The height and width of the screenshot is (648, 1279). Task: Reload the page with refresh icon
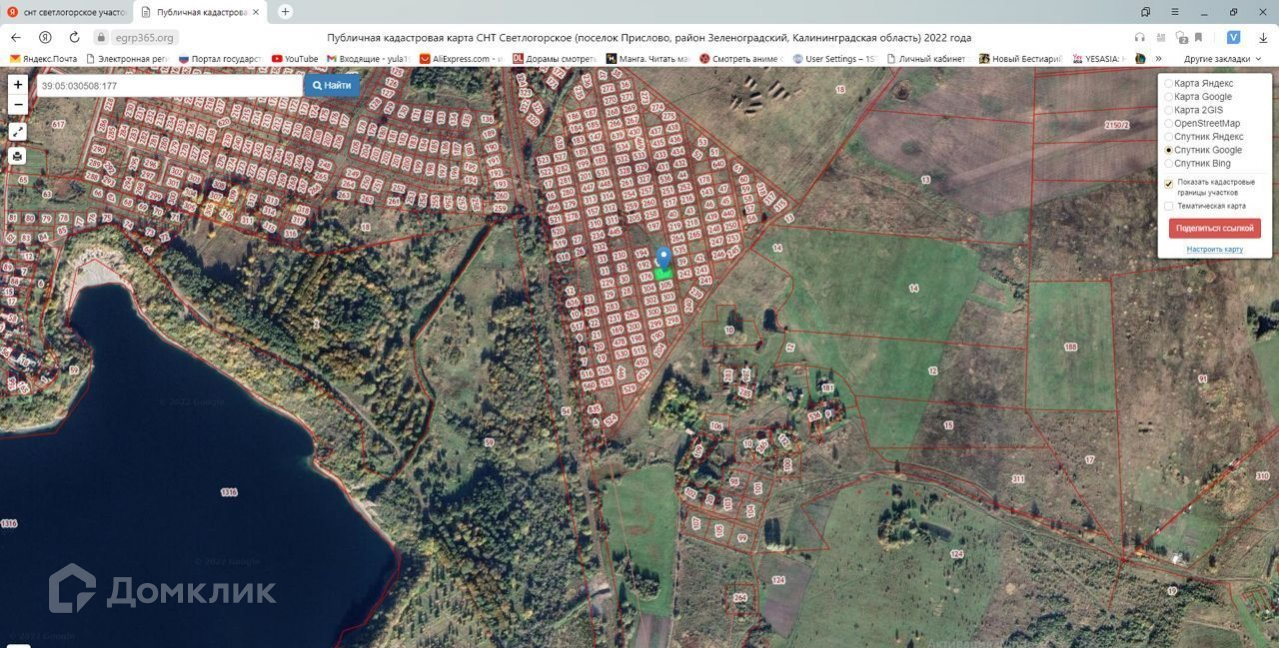click(74, 37)
